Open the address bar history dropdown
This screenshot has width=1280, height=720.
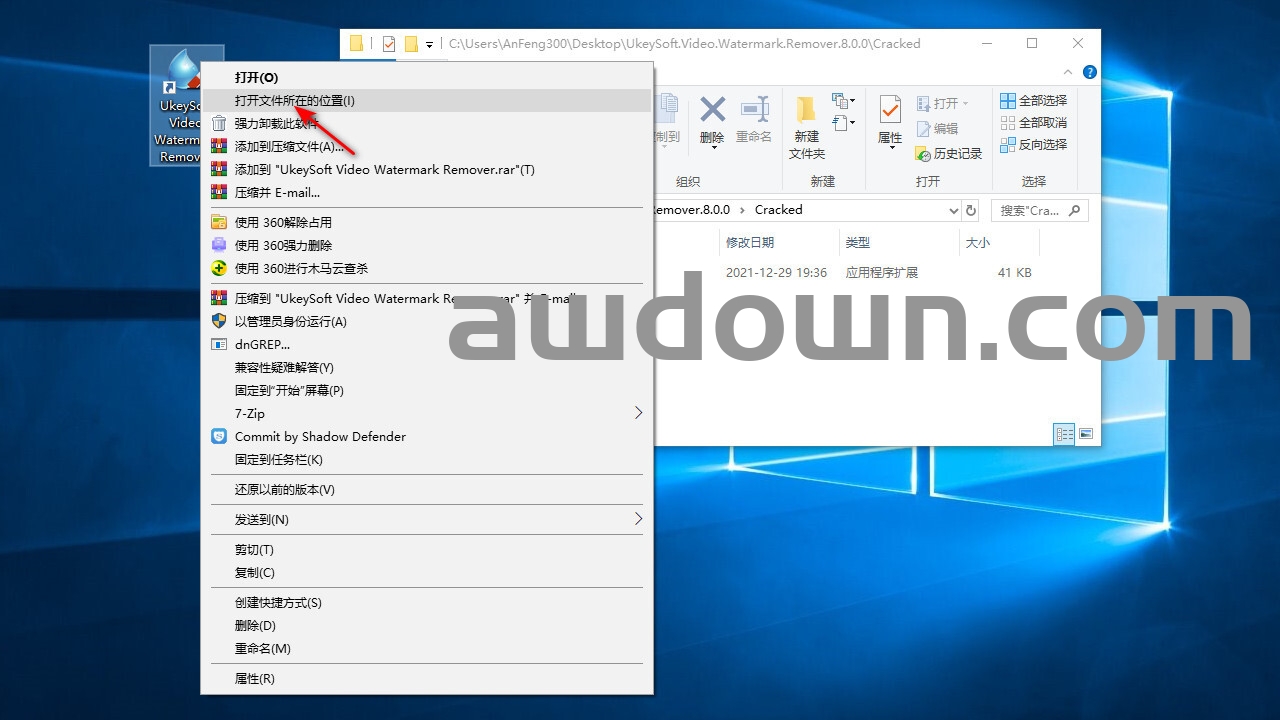(x=953, y=210)
